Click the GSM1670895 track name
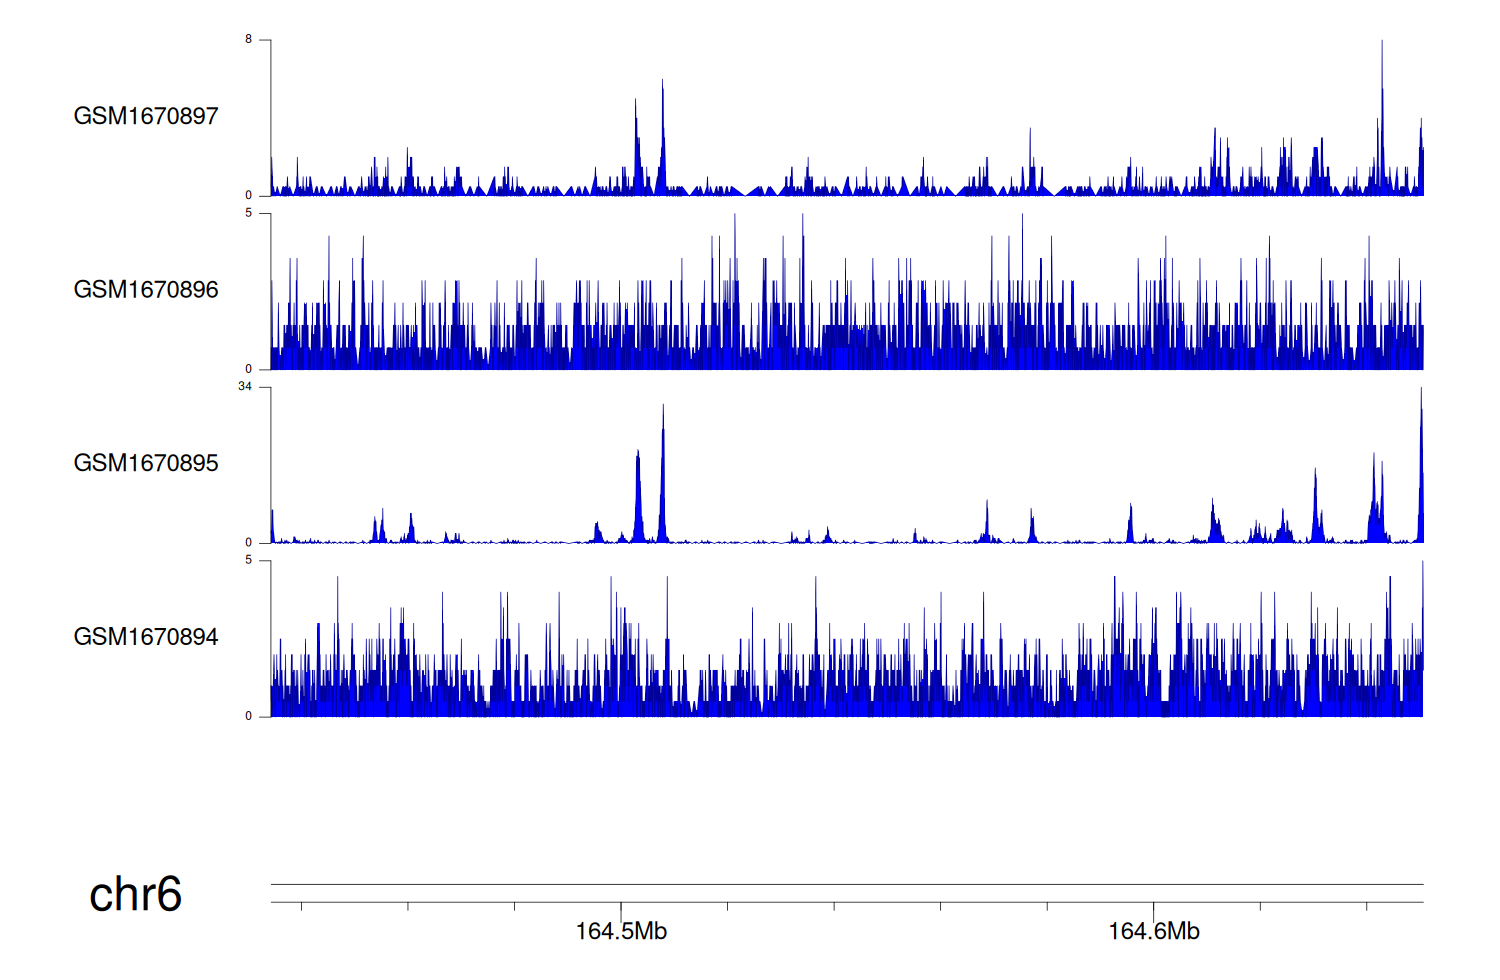 (x=146, y=463)
